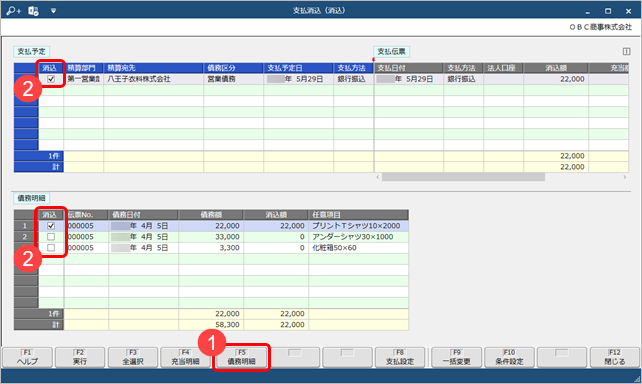The width and height of the screenshot is (642, 384).
Task: Click the split-pane layout icon beside 支払伝票
Action: pos(626,51)
